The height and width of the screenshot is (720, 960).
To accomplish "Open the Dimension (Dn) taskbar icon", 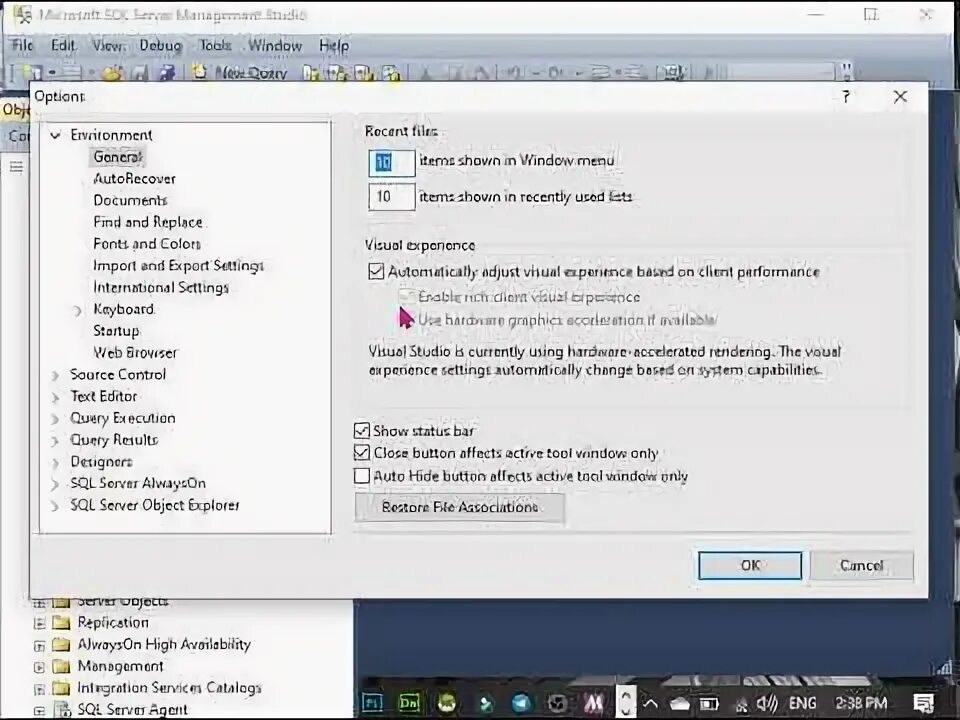I will click(x=409, y=703).
